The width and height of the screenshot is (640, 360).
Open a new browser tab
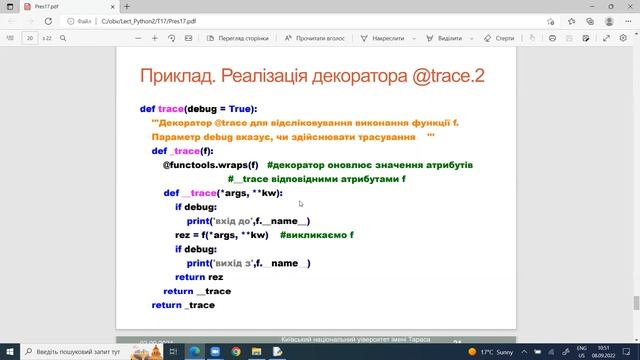(127, 7)
